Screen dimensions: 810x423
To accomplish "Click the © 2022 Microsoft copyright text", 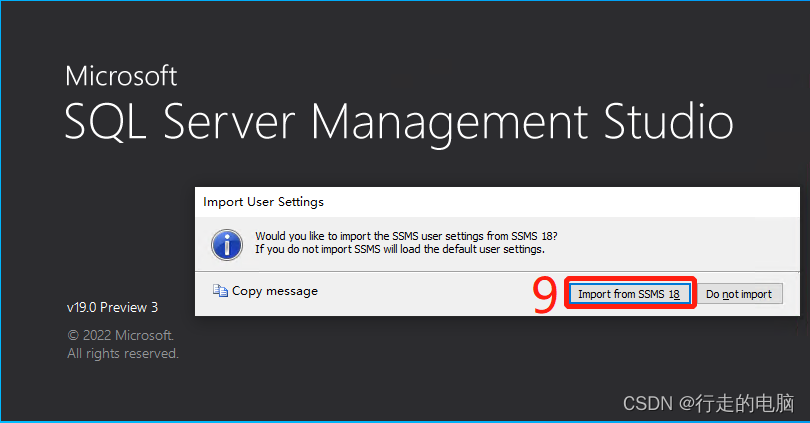I will pyautogui.click(x=120, y=335).
